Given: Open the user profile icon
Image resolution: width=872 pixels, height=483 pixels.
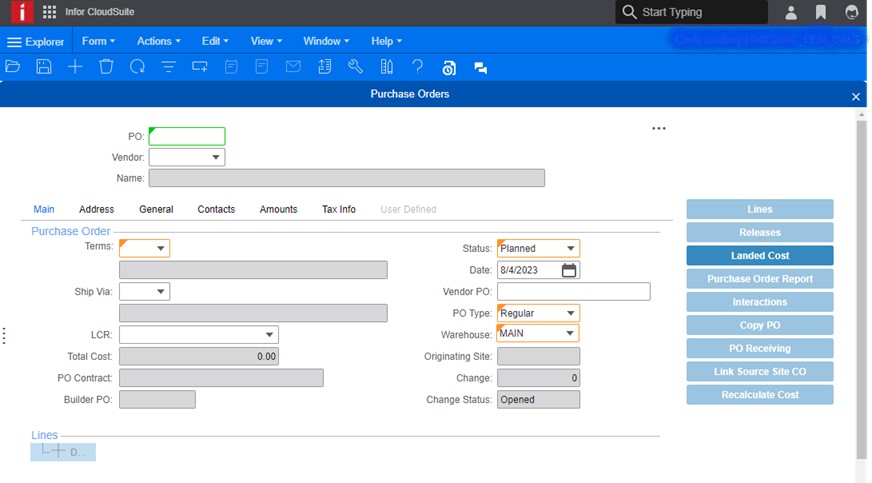Looking at the screenshot, I should pyautogui.click(x=791, y=12).
